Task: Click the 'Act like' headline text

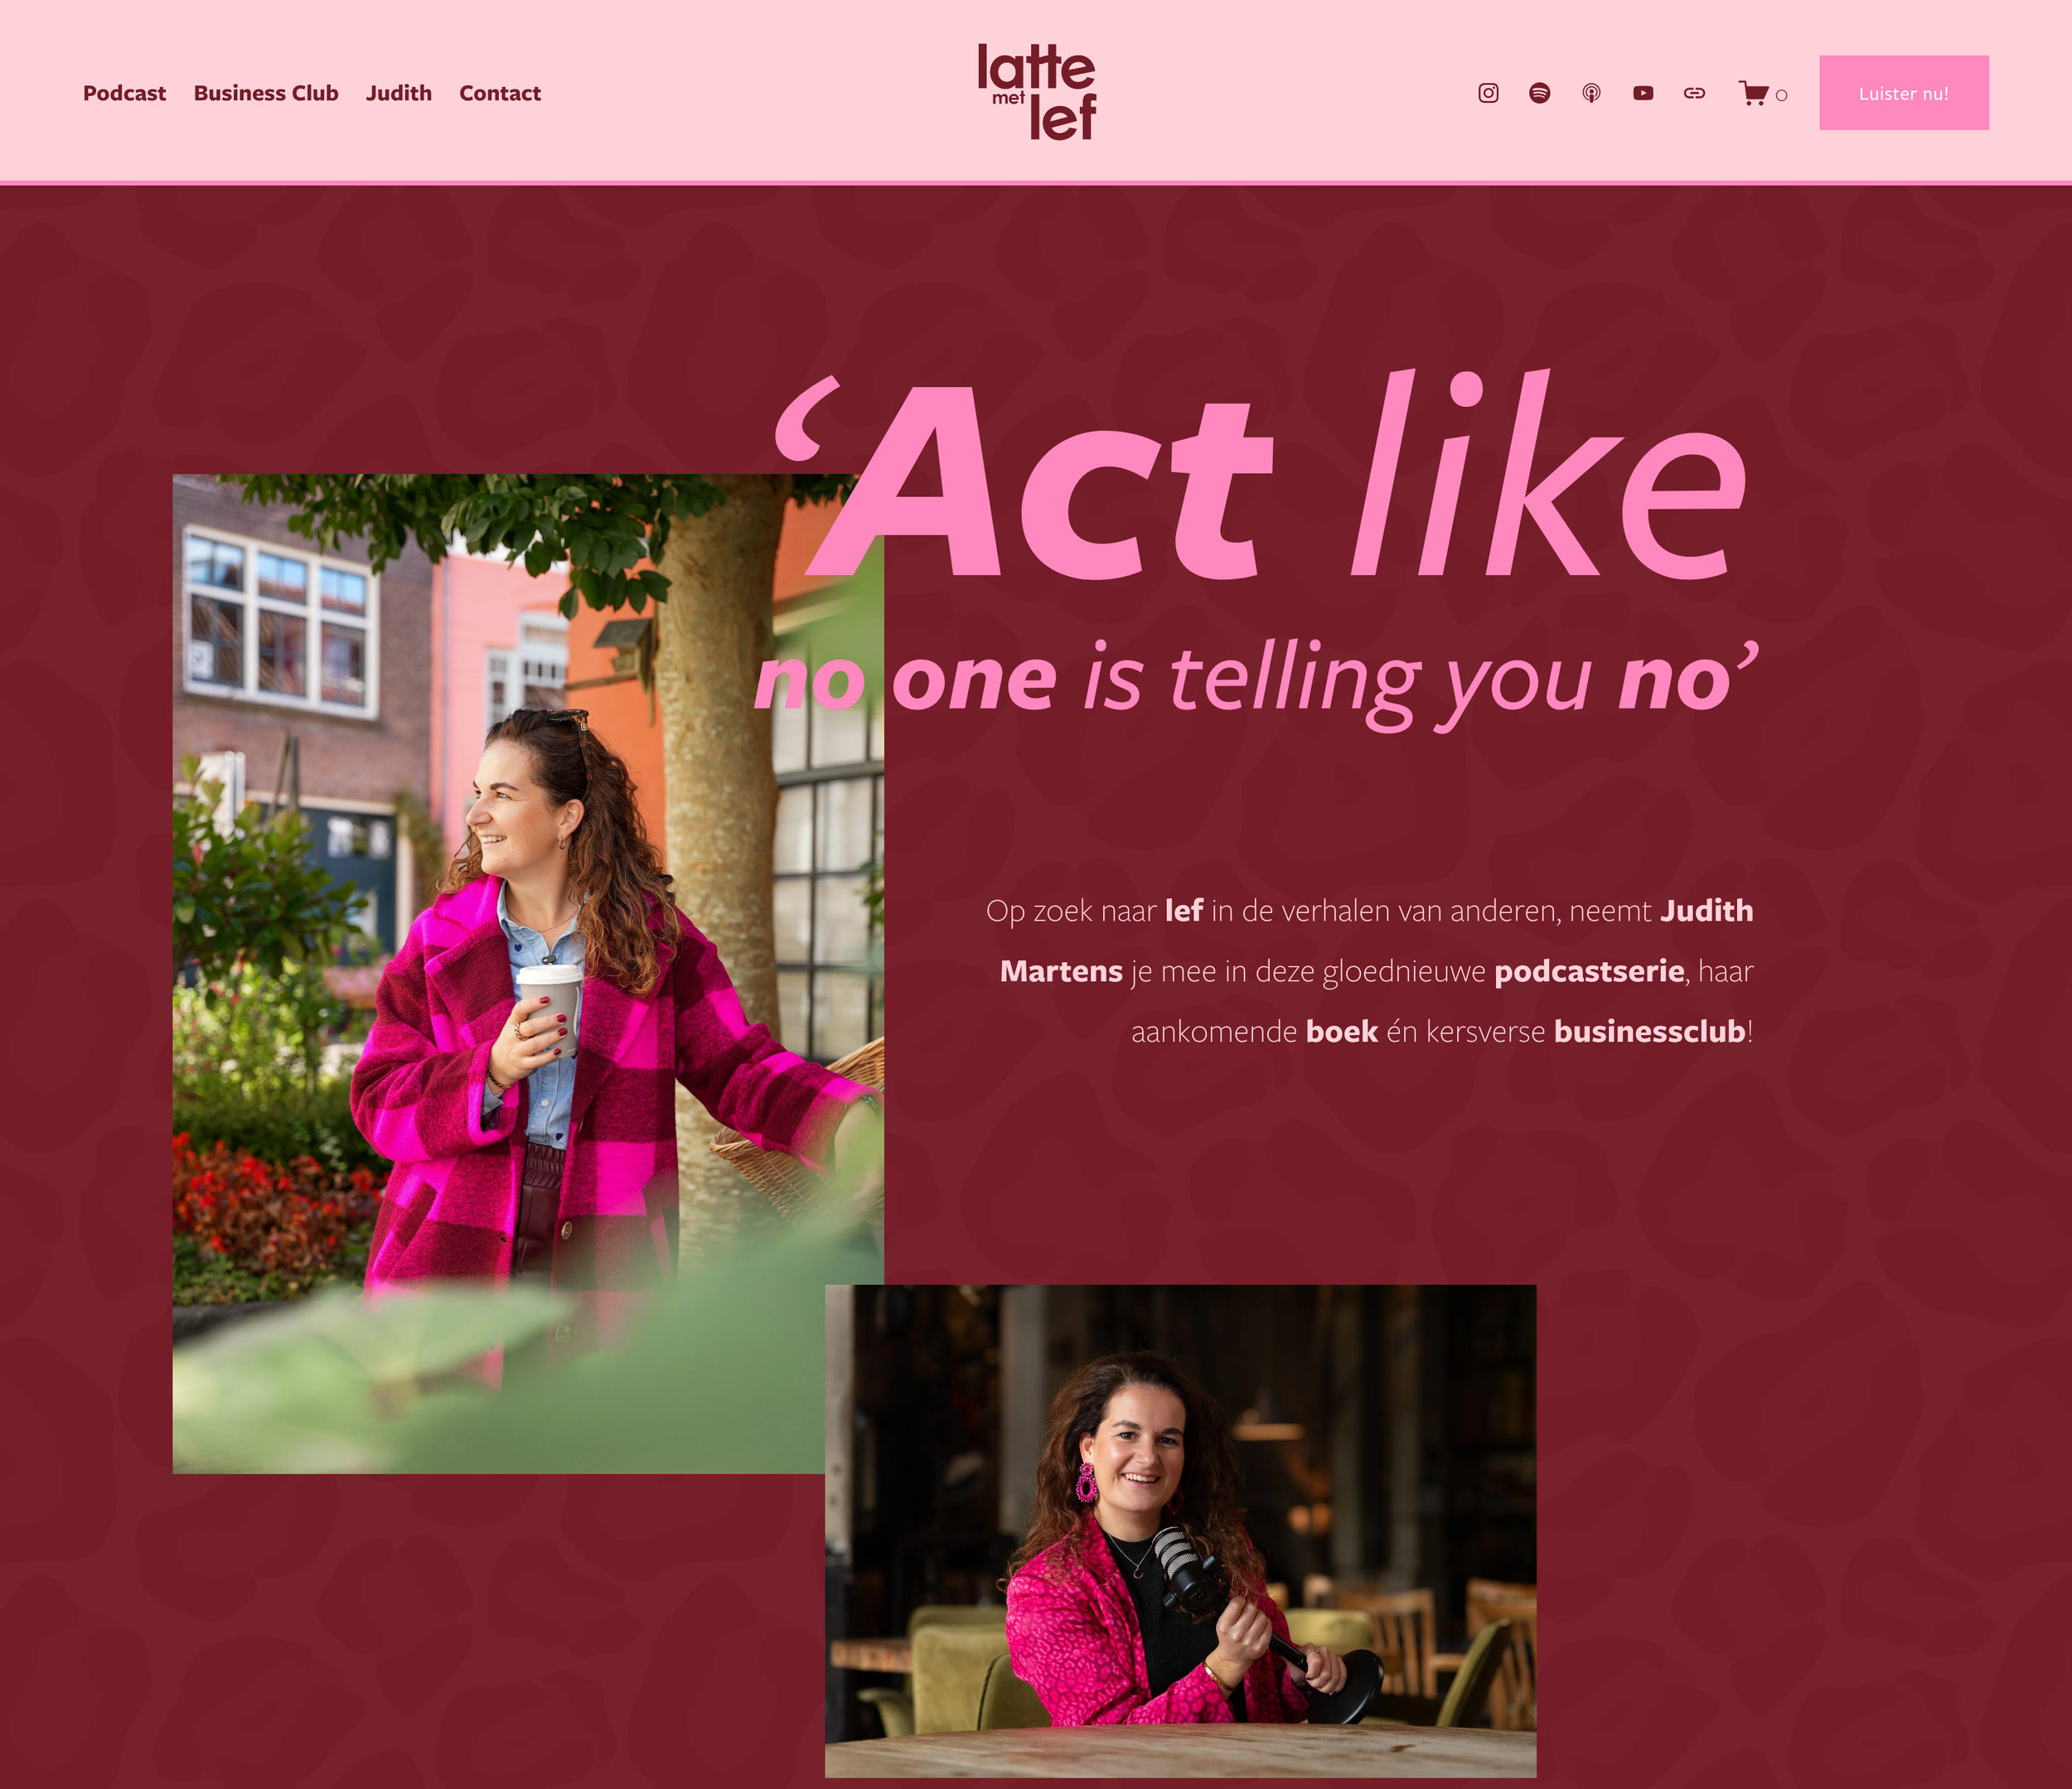Action: coord(1262,478)
